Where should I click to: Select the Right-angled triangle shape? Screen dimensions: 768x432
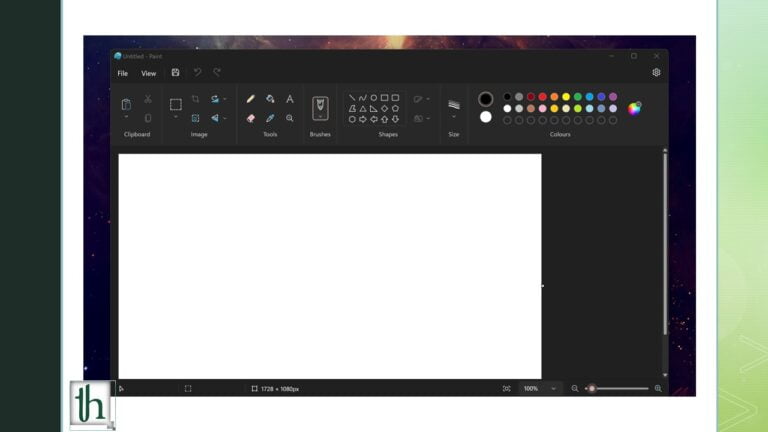pyautogui.click(x=373, y=108)
